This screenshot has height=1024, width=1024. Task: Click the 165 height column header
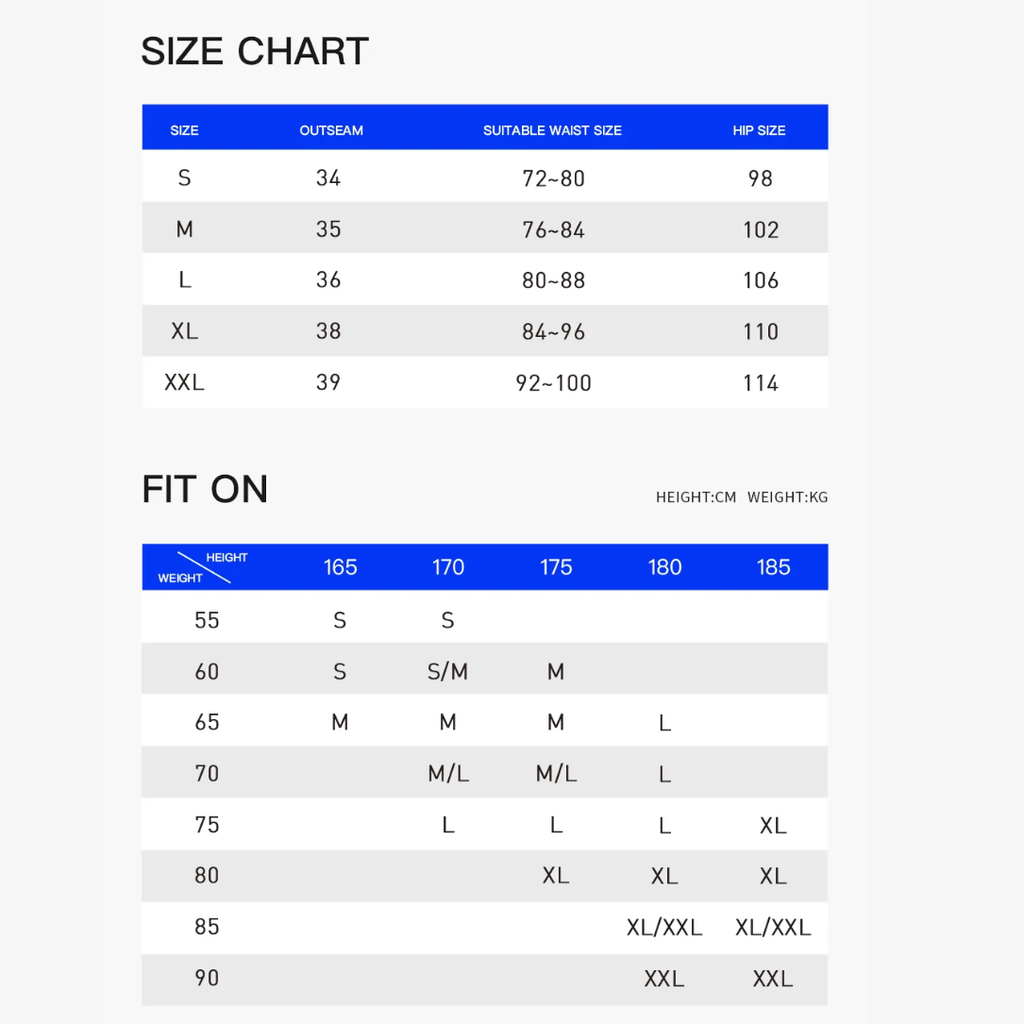click(x=340, y=567)
